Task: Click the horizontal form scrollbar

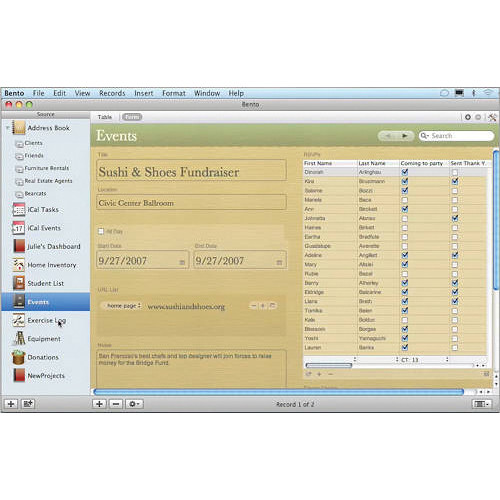Action: point(279,392)
